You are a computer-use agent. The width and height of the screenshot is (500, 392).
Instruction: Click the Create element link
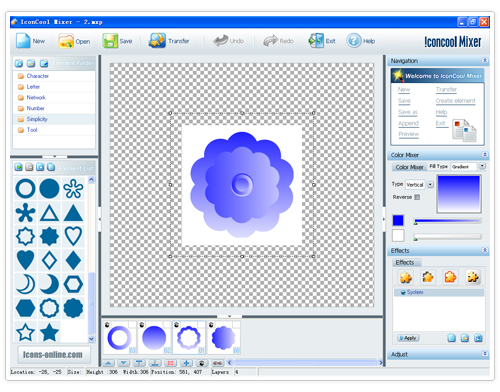[x=455, y=101]
